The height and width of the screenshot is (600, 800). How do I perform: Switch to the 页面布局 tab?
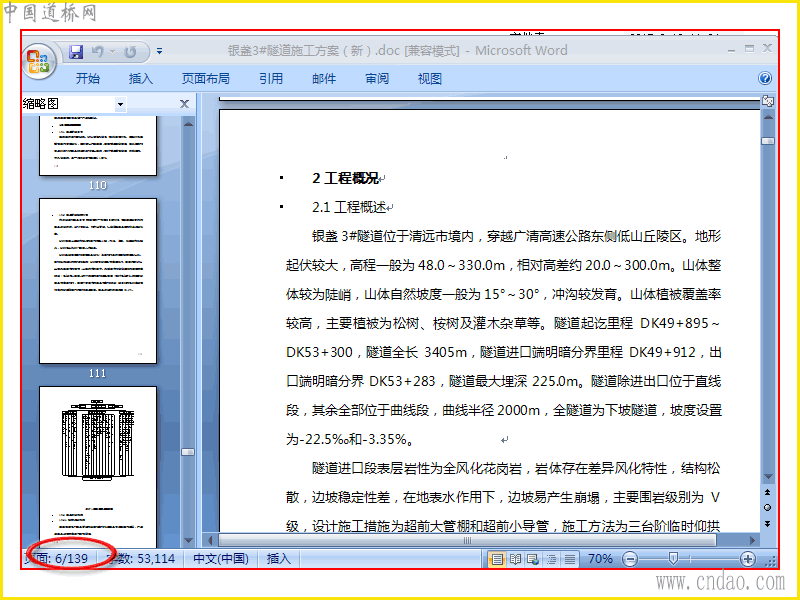[x=206, y=79]
